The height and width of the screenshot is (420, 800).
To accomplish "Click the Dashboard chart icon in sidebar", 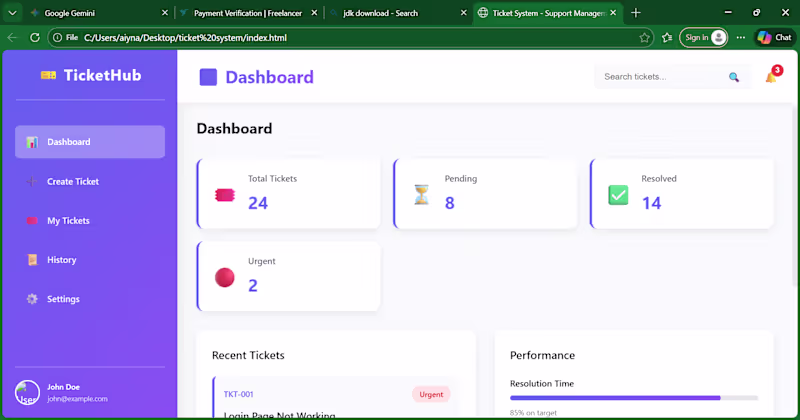I will [x=32, y=142].
